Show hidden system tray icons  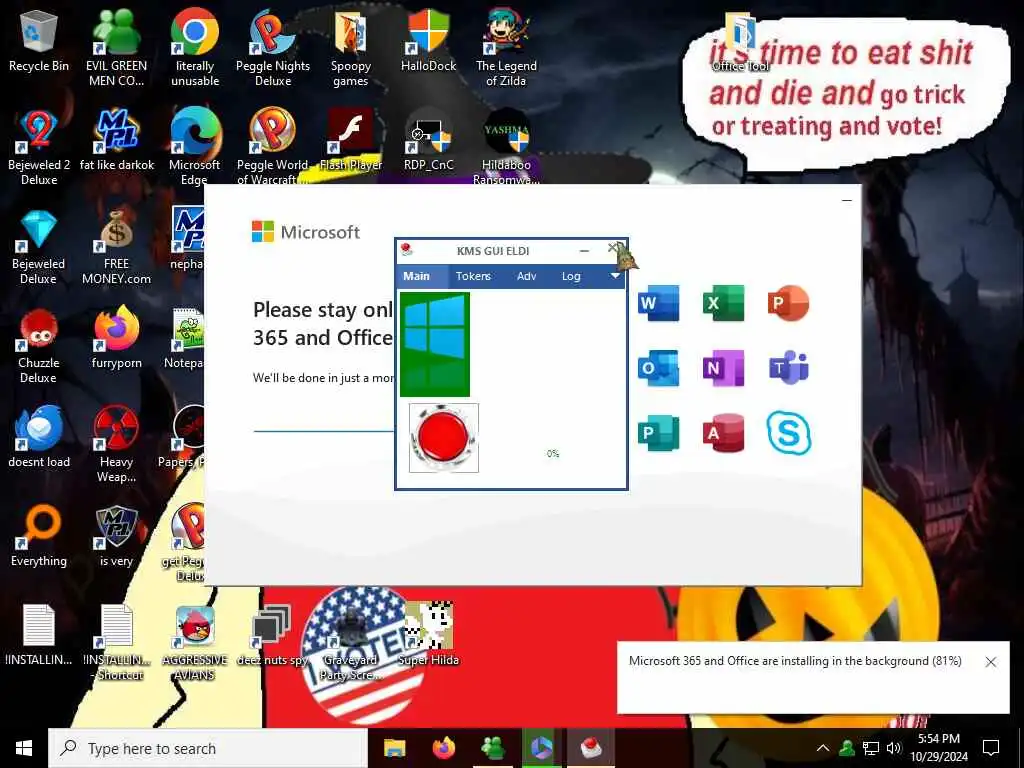pyautogui.click(x=823, y=748)
